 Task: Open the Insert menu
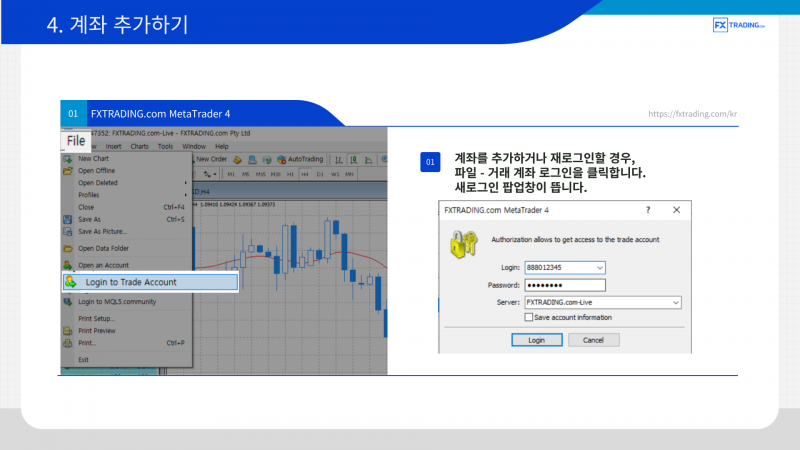point(113,146)
